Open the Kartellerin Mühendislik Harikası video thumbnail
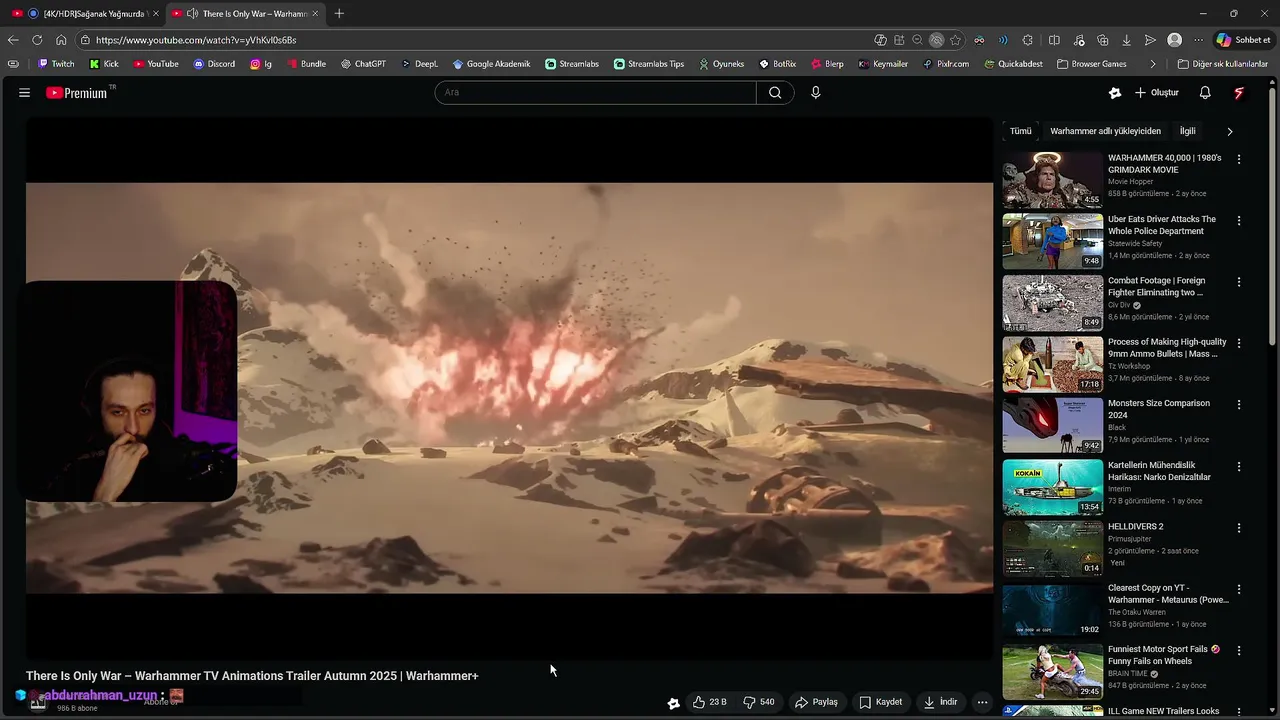Image resolution: width=1280 pixels, height=720 pixels. (x=1053, y=487)
